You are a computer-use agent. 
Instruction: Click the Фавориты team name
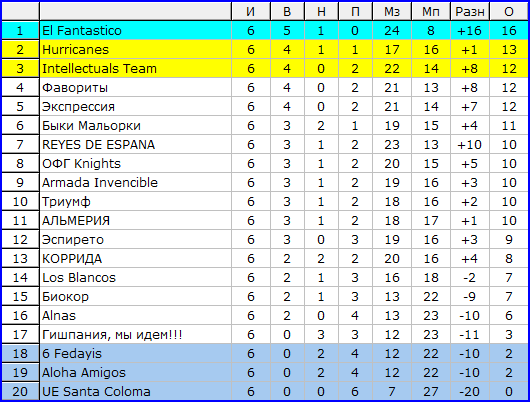(75, 88)
